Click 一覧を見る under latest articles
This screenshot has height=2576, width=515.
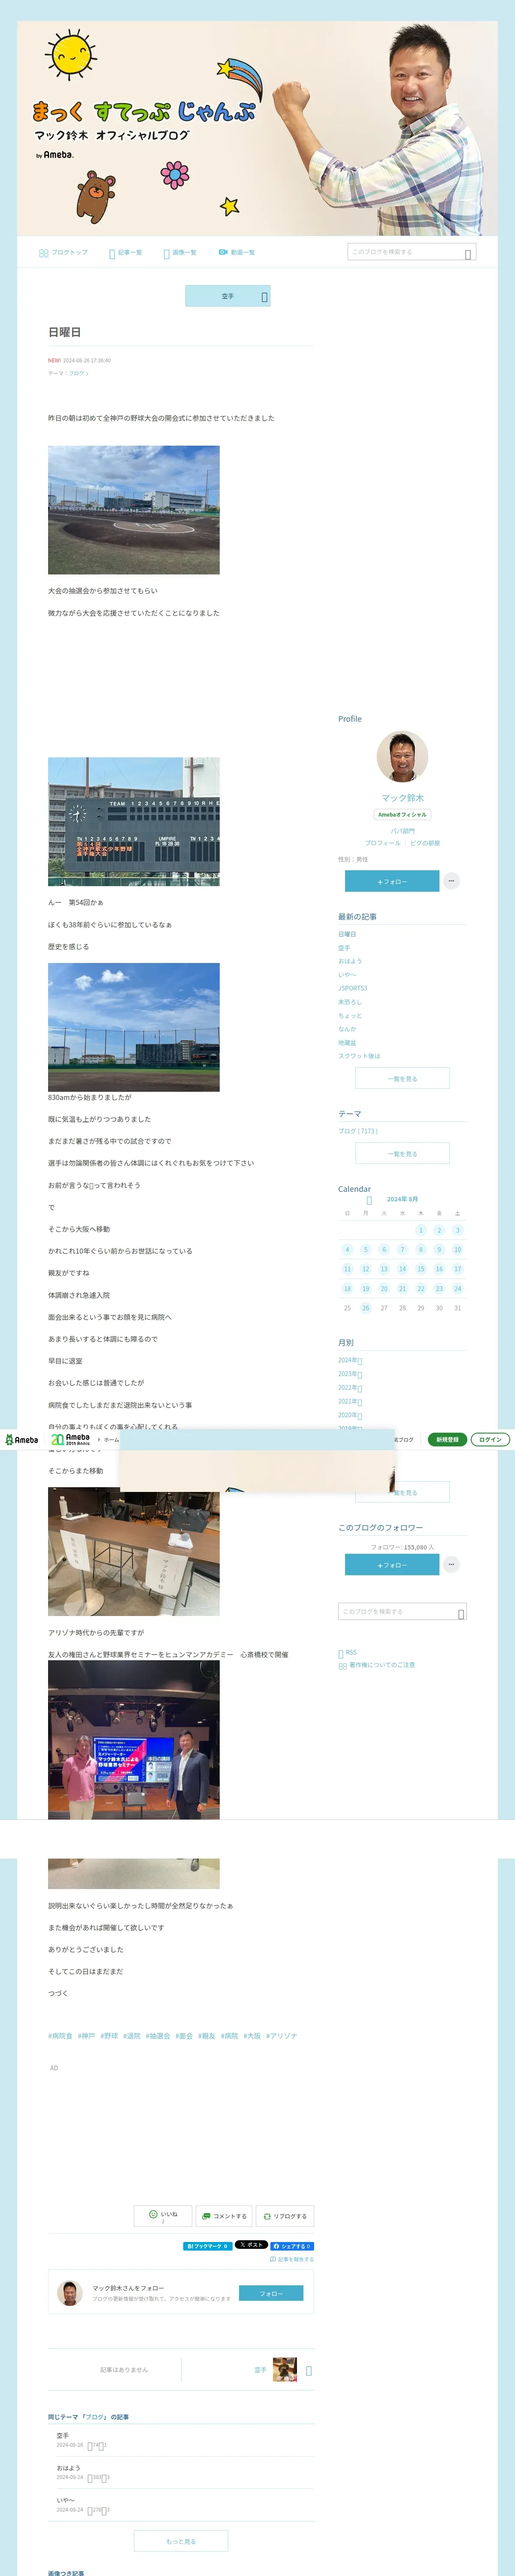pyautogui.click(x=402, y=1078)
